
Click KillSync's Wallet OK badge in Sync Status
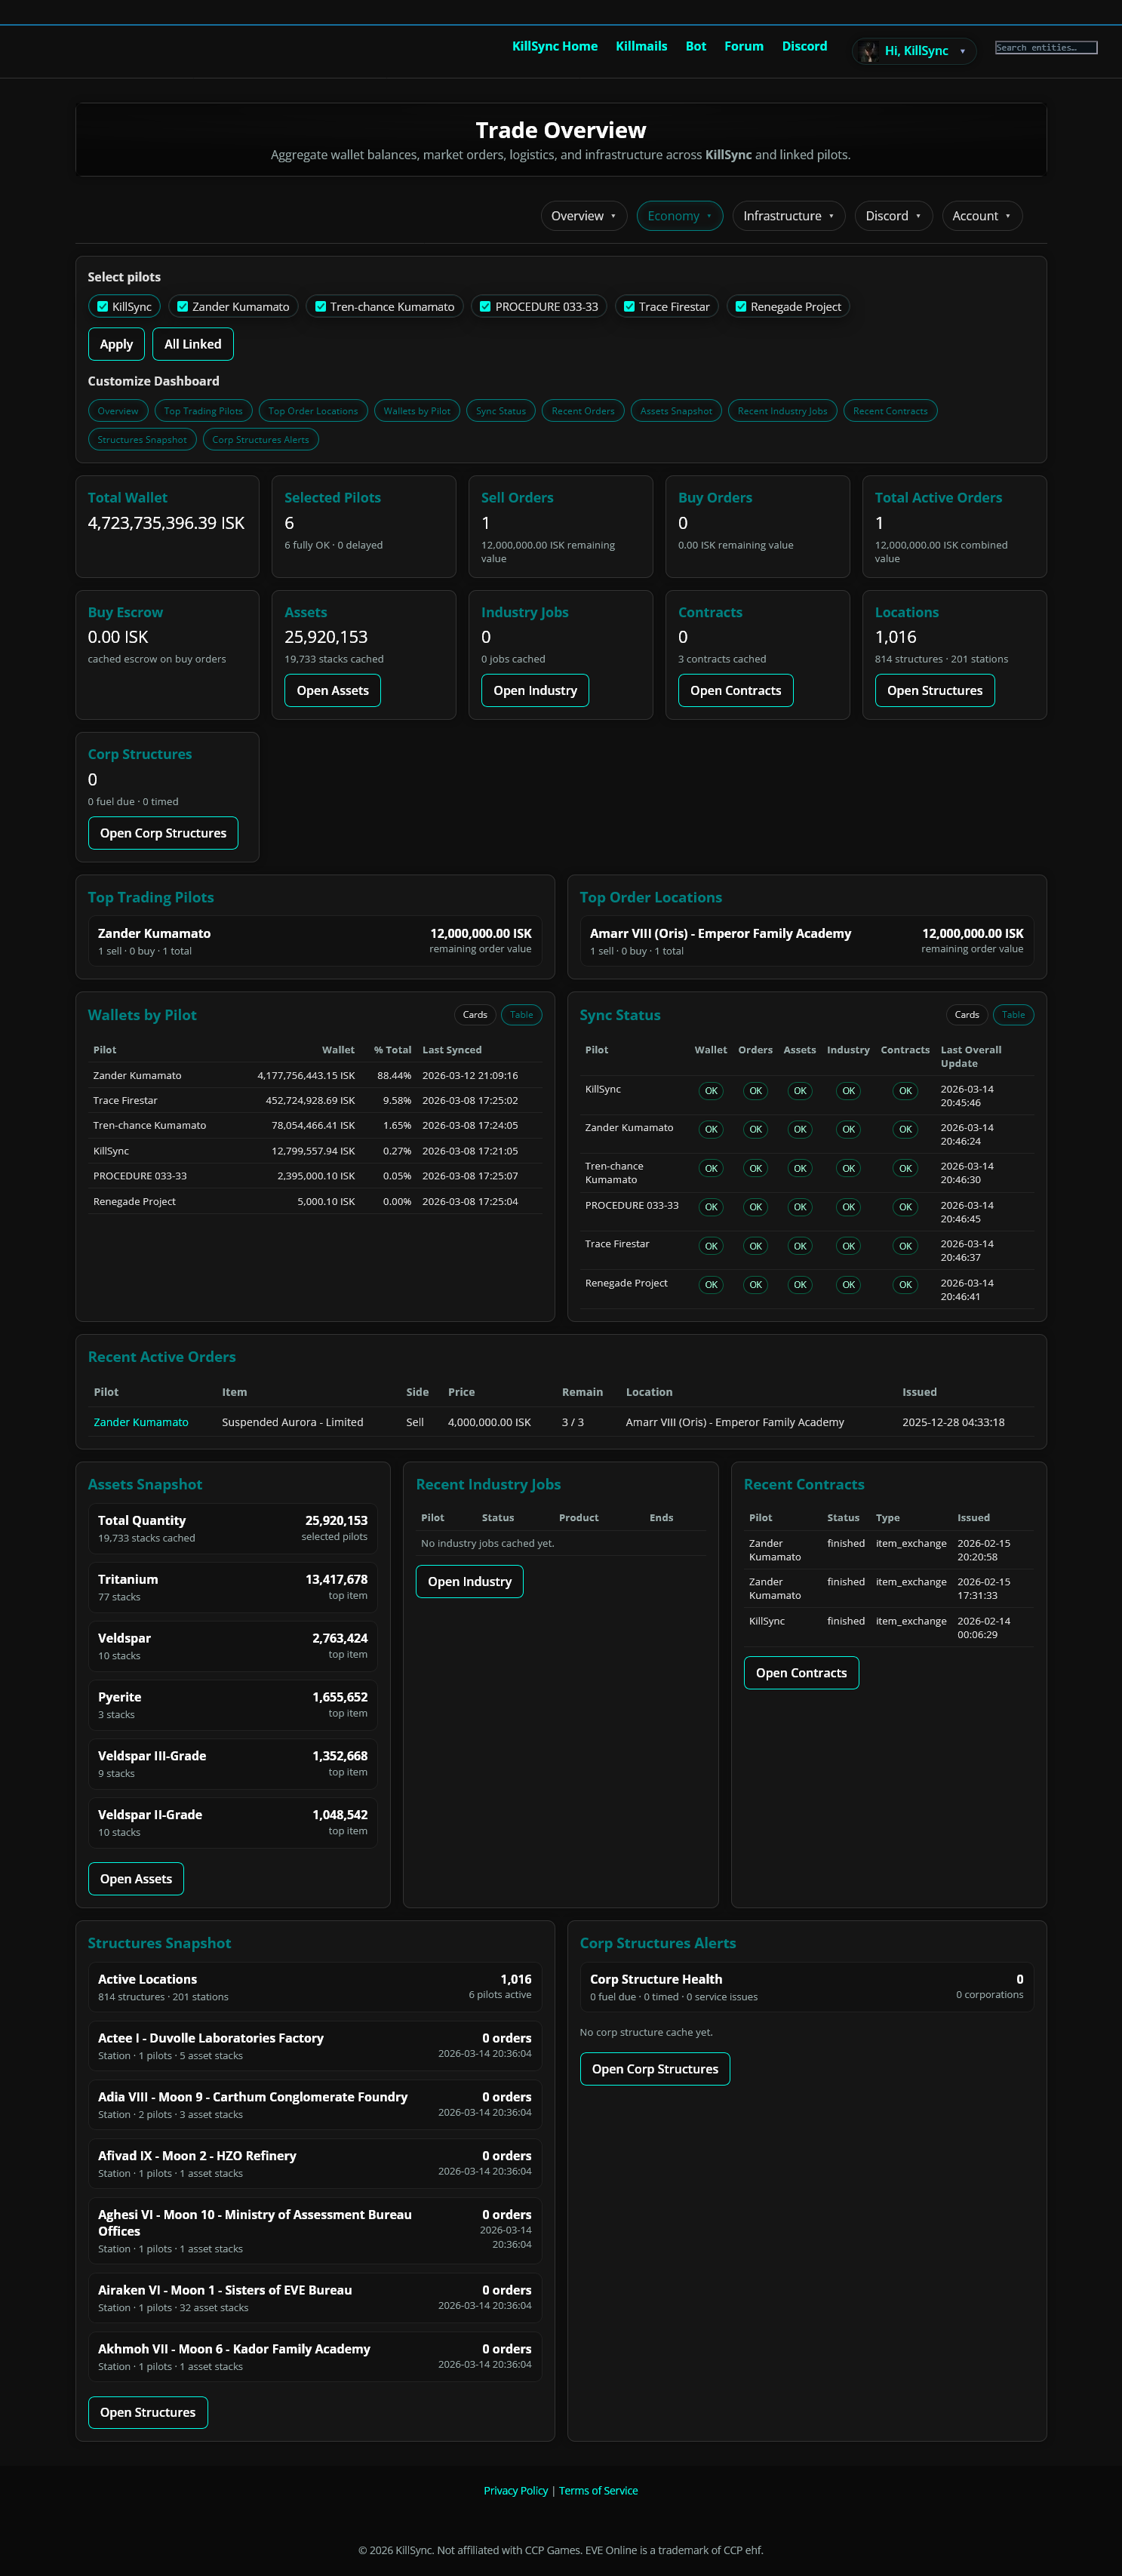(710, 1091)
